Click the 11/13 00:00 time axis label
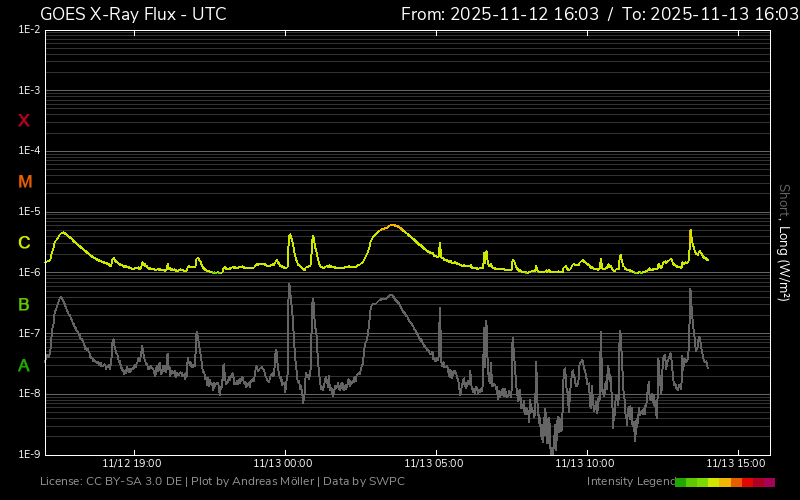 (283, 464)
